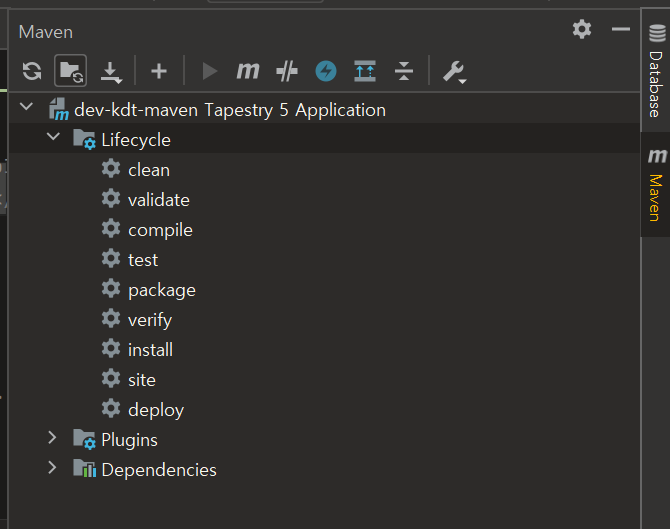The width and height of the screenshot is (670, 529).
Task: Select the Lifecycle folder
Action: pos(136,140)
